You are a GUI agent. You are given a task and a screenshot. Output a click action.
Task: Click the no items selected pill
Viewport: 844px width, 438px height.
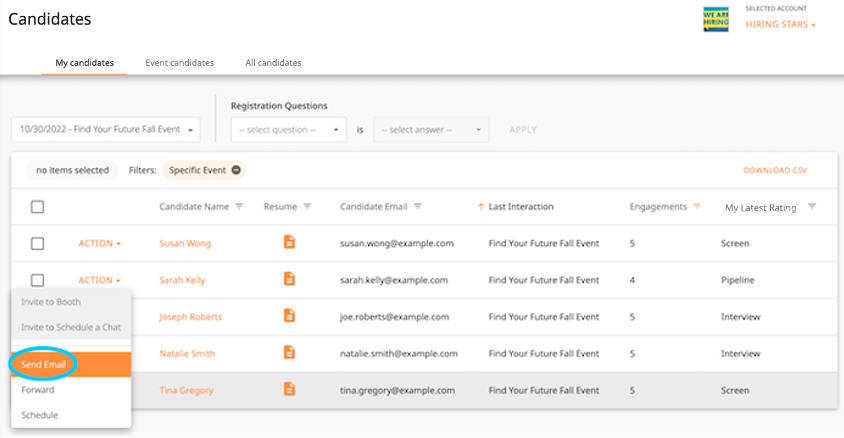[x=72, y=170]
